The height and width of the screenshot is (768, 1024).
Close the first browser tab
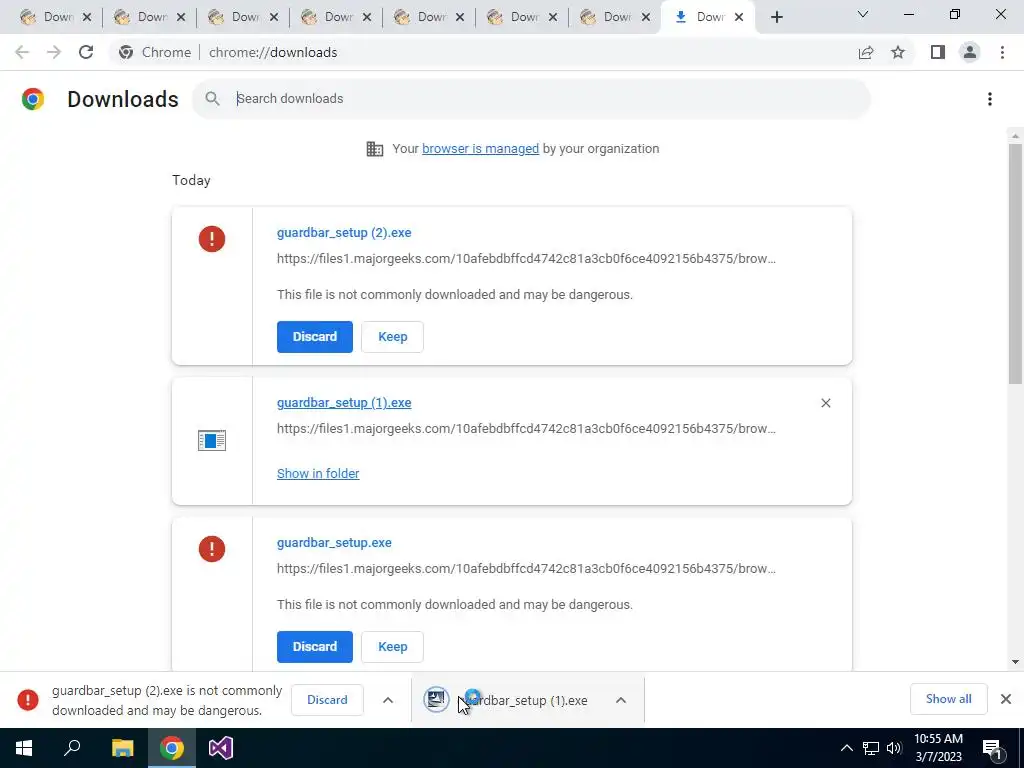click(87, 17)
